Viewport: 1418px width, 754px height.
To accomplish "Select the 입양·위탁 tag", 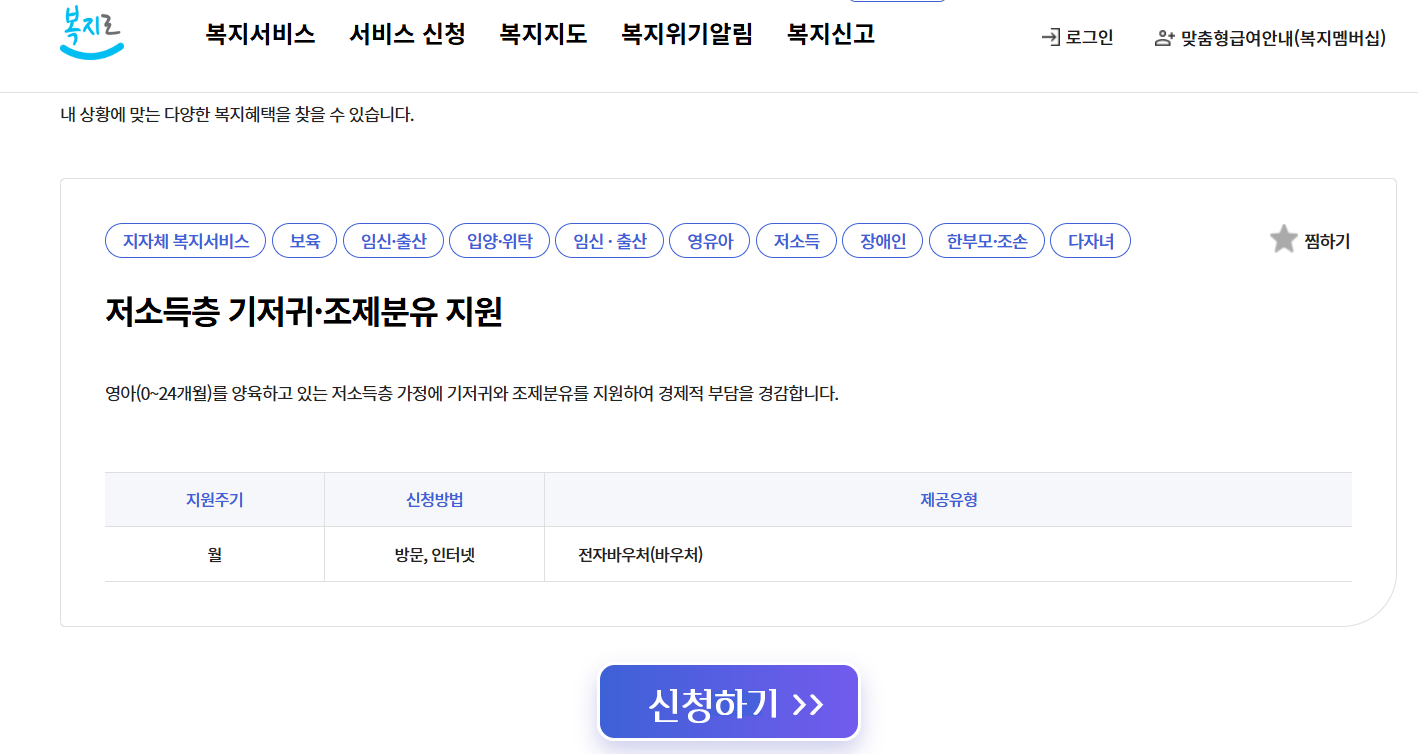I will (x=499, y=240).
